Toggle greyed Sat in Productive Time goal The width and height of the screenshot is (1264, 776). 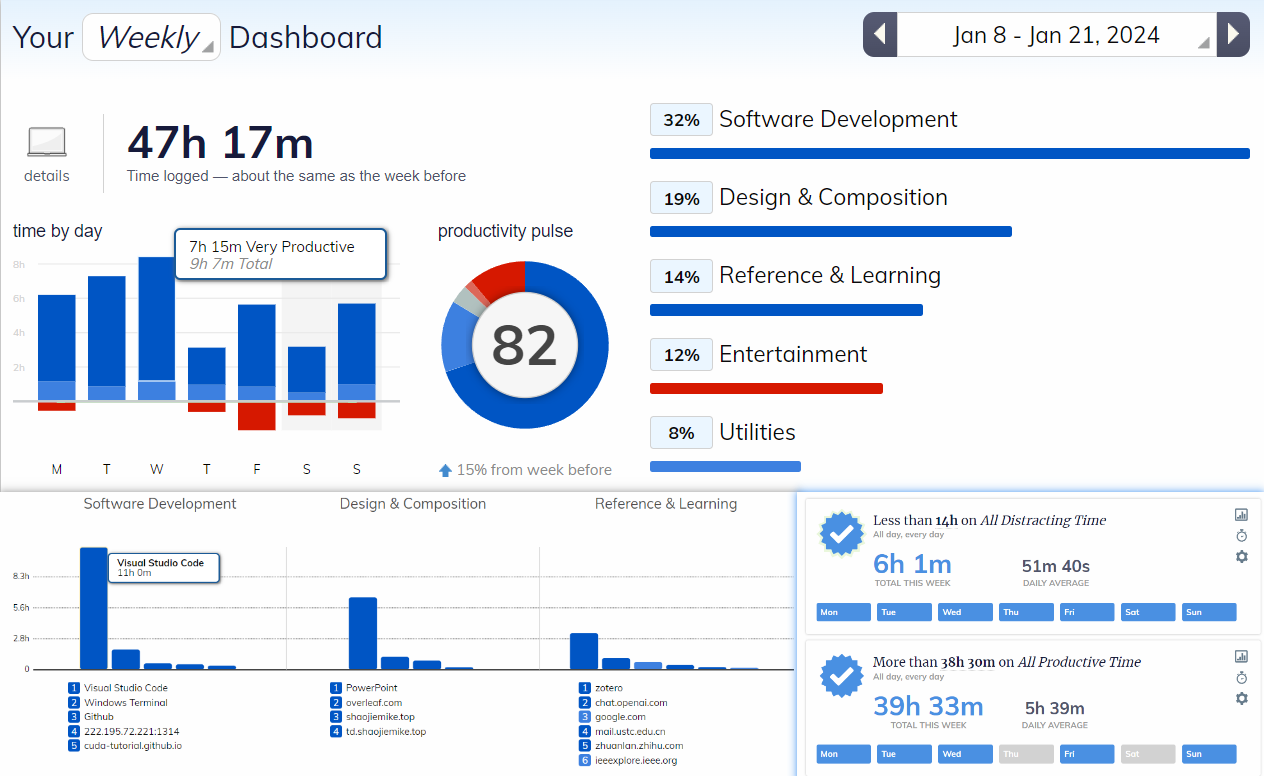coord(1148,754)
